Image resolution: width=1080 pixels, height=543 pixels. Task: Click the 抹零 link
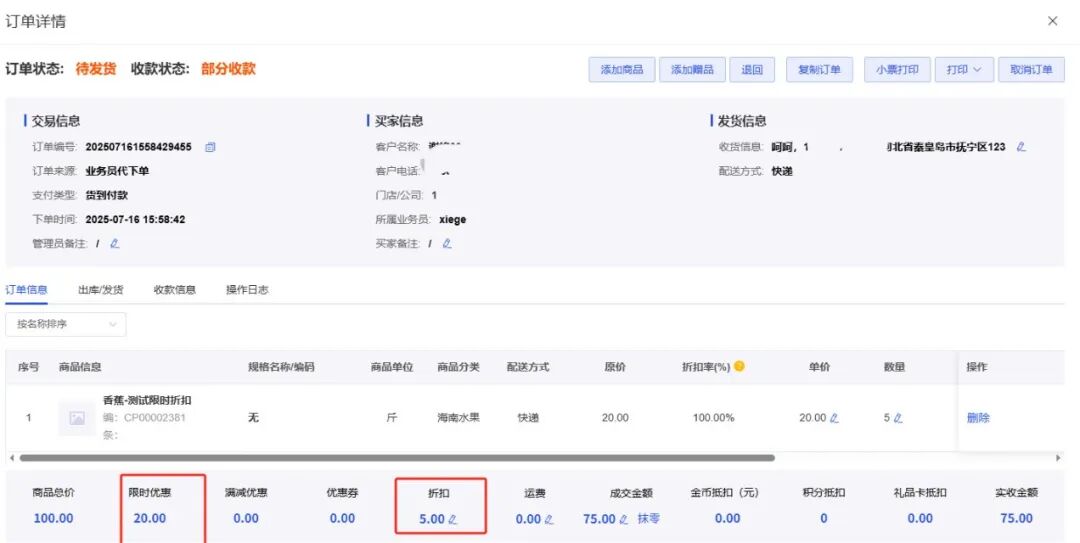click(648, 518)
